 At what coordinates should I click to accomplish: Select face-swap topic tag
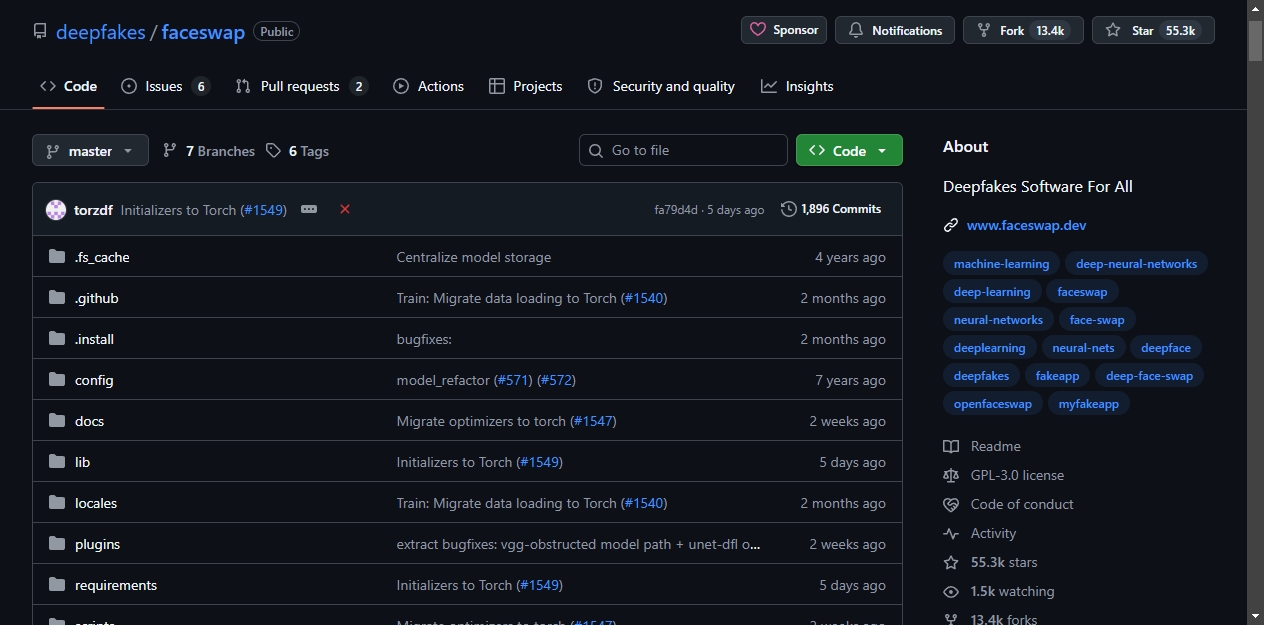[x=1097, y=320]
